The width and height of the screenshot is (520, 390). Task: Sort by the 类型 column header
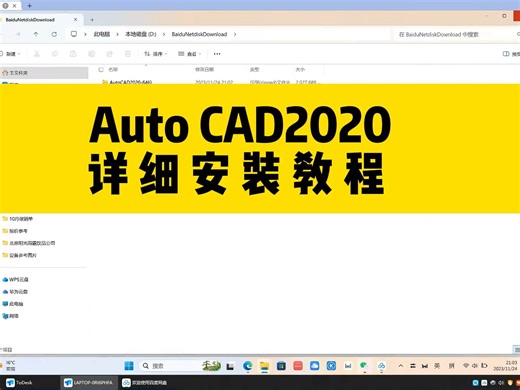254,69
